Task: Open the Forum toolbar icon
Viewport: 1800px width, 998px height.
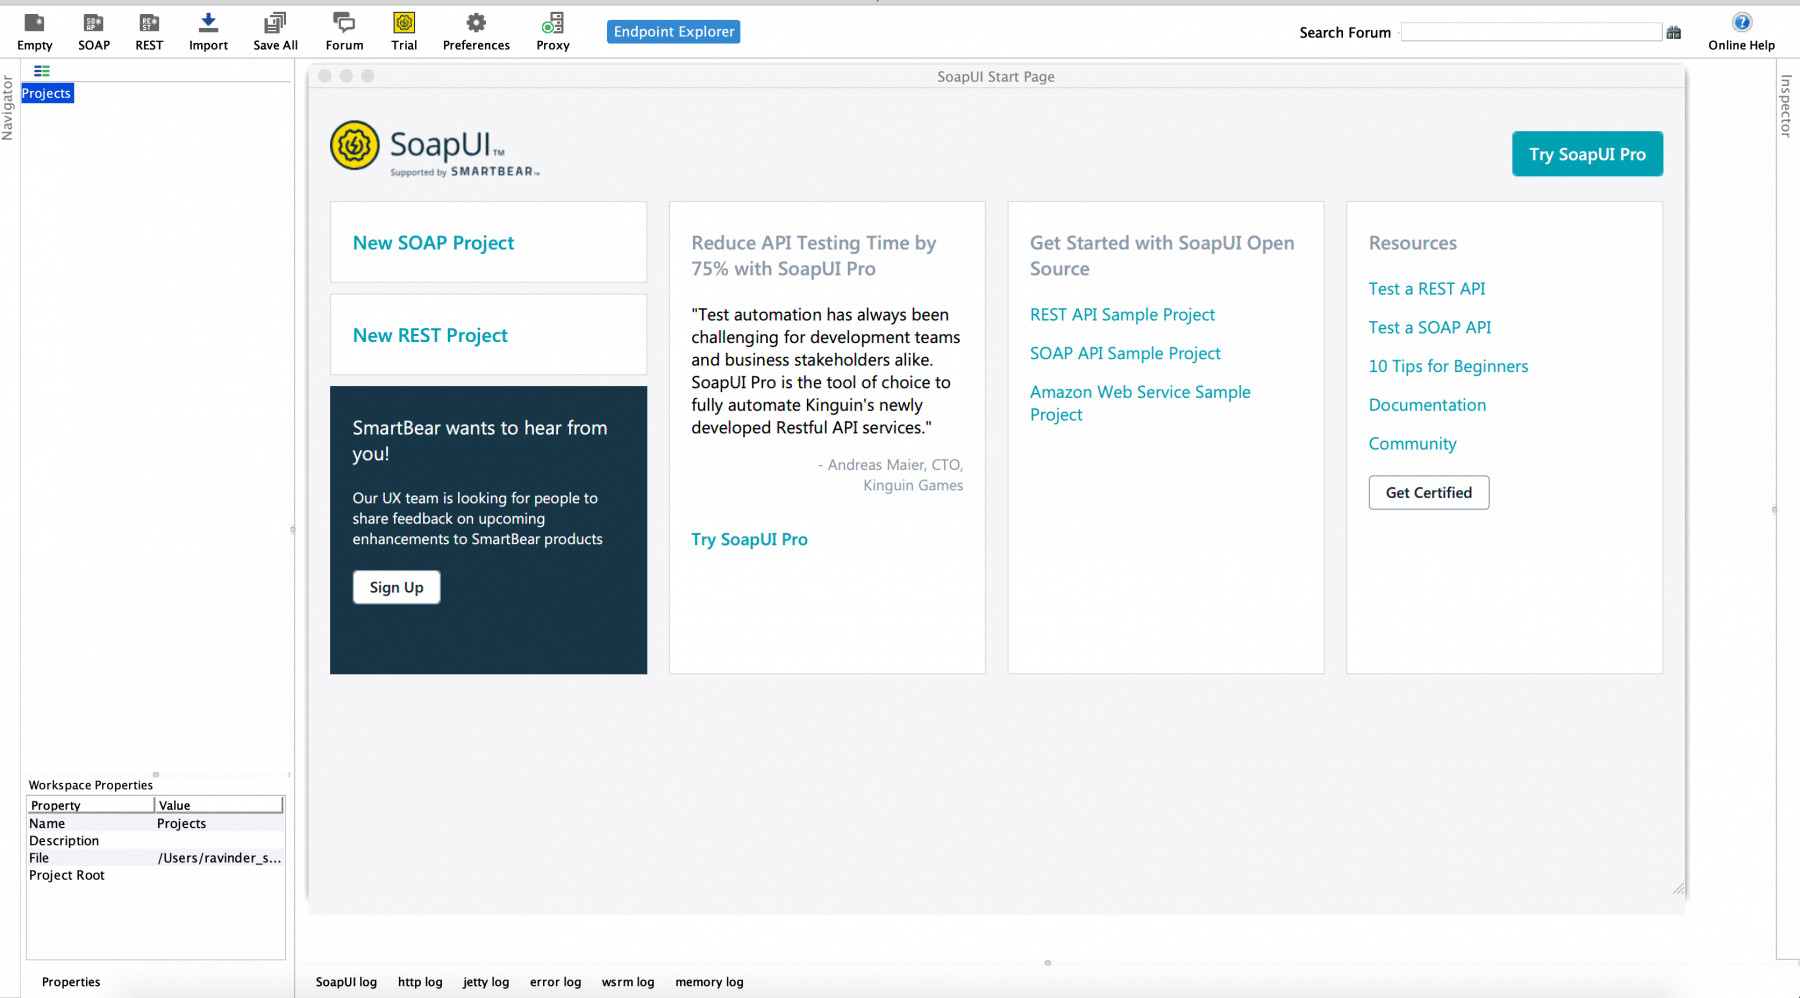Action: coord(344,32)
